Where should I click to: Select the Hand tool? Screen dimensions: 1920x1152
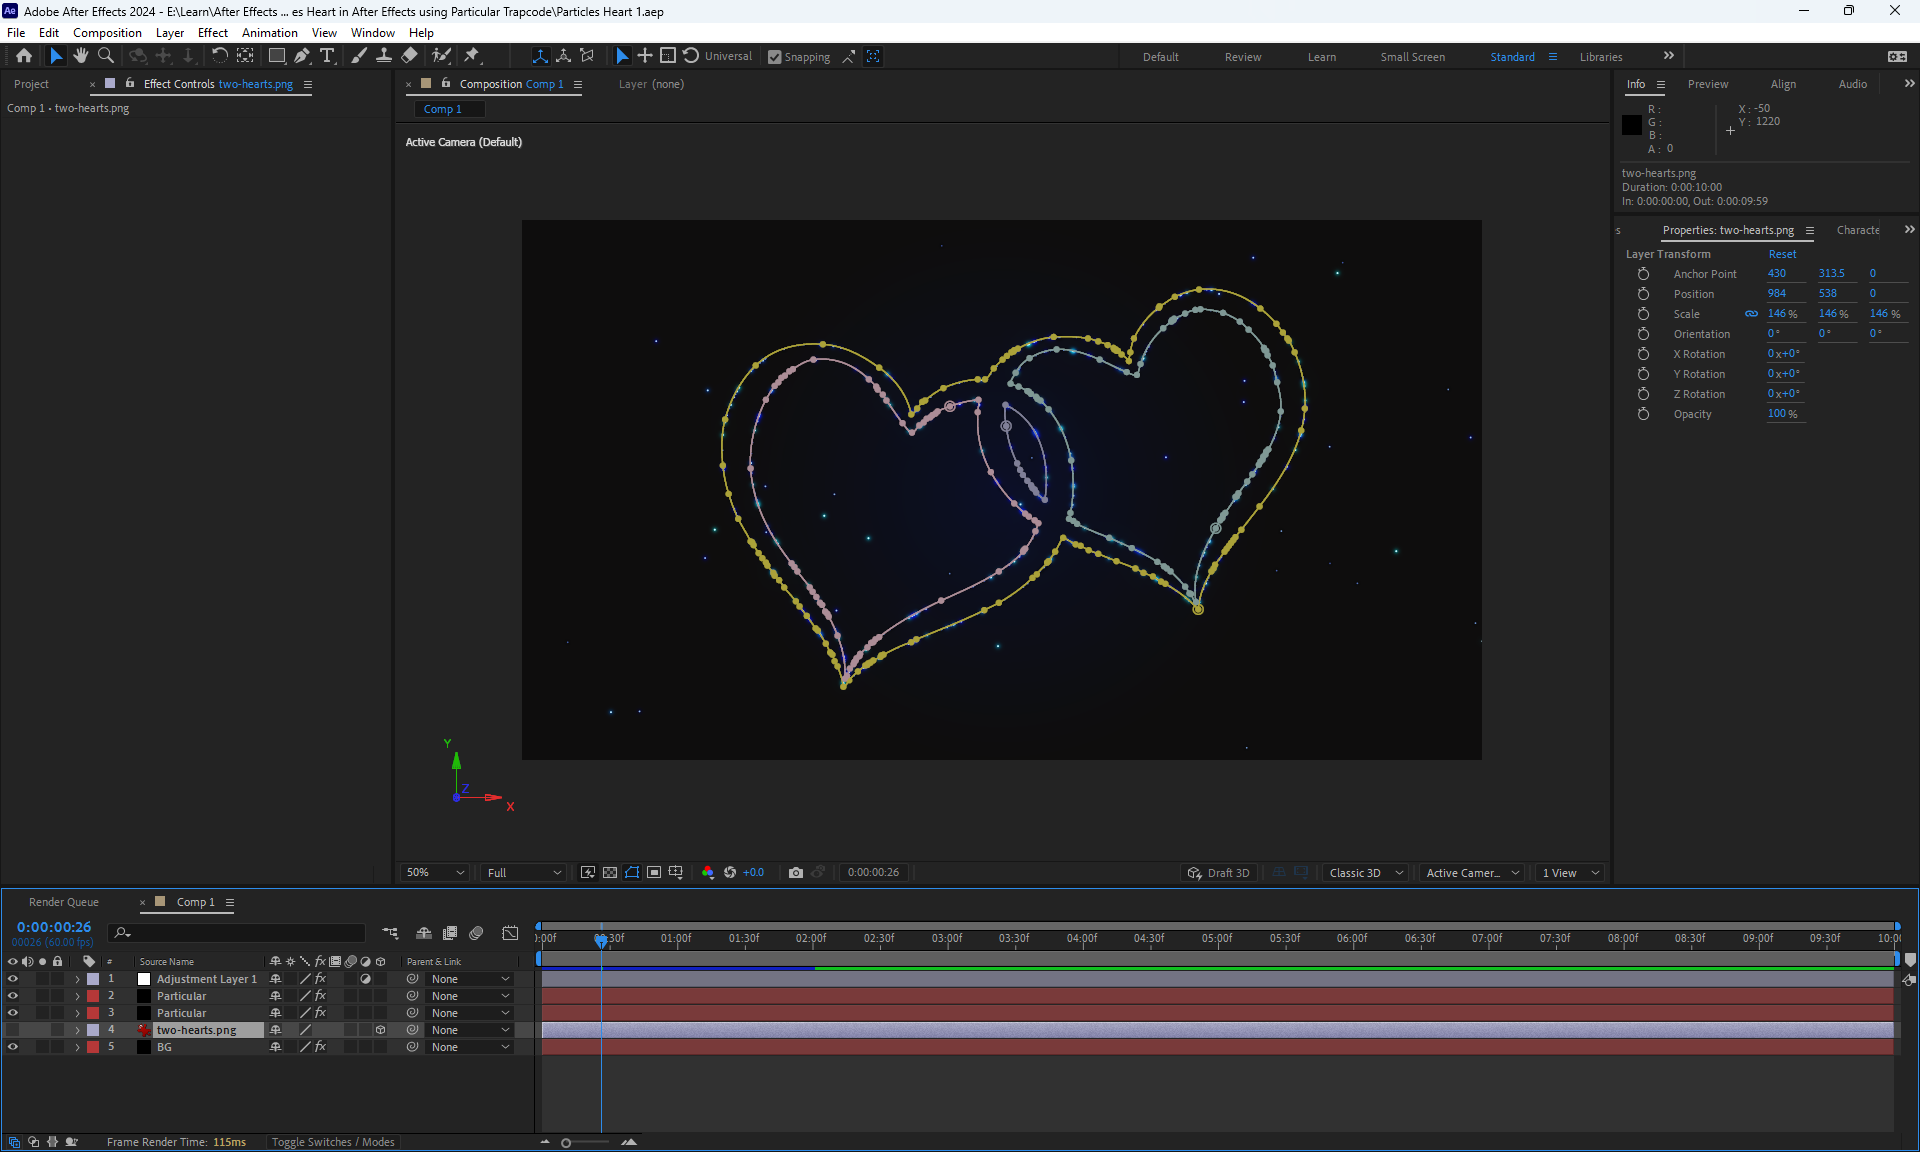(81, 56)
